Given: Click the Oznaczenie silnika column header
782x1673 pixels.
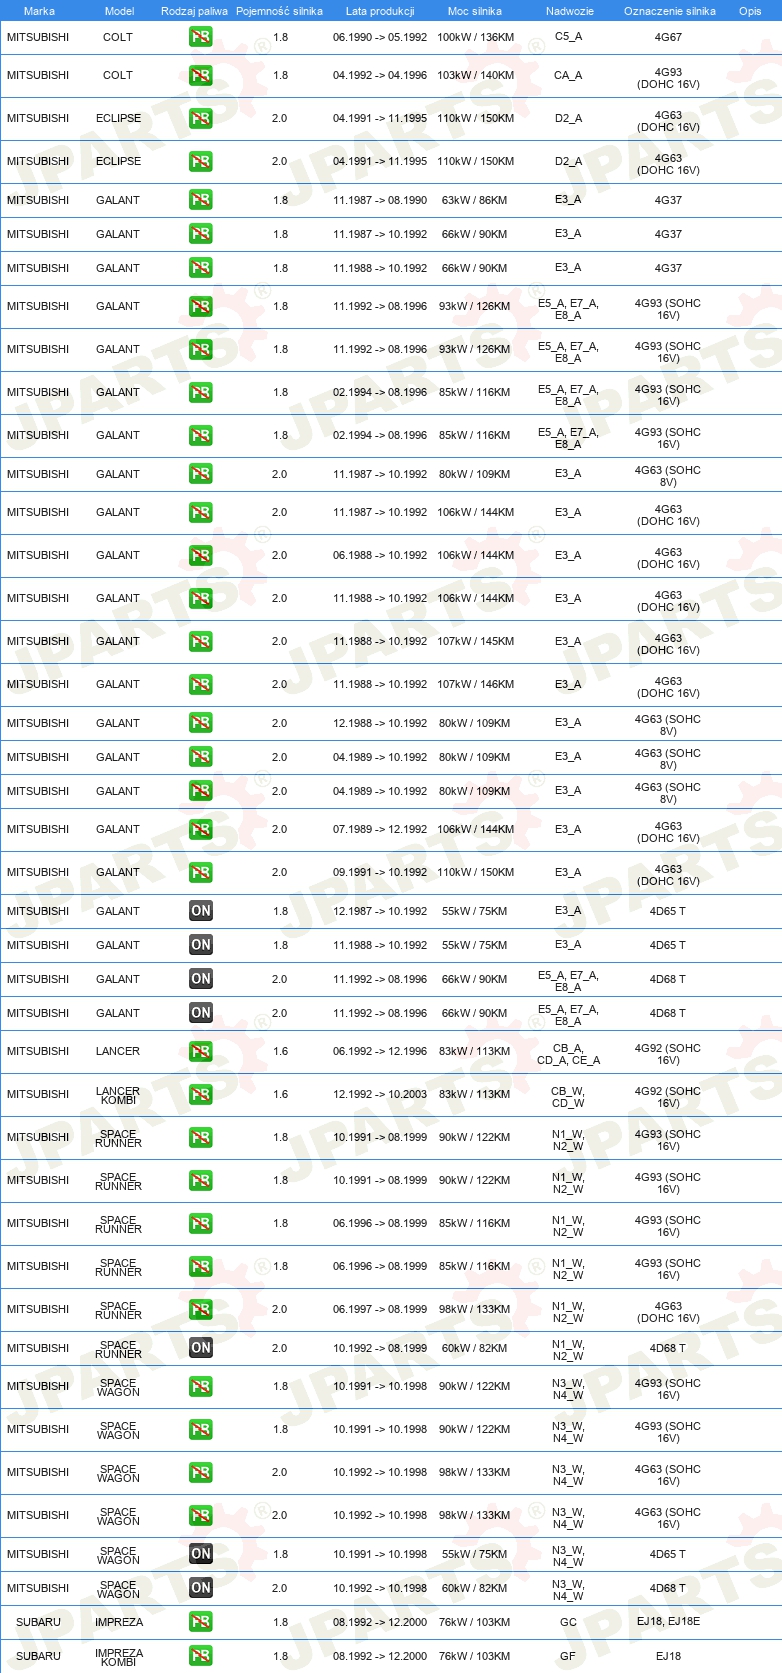Looking at the screenshot, I should (670, 11).
